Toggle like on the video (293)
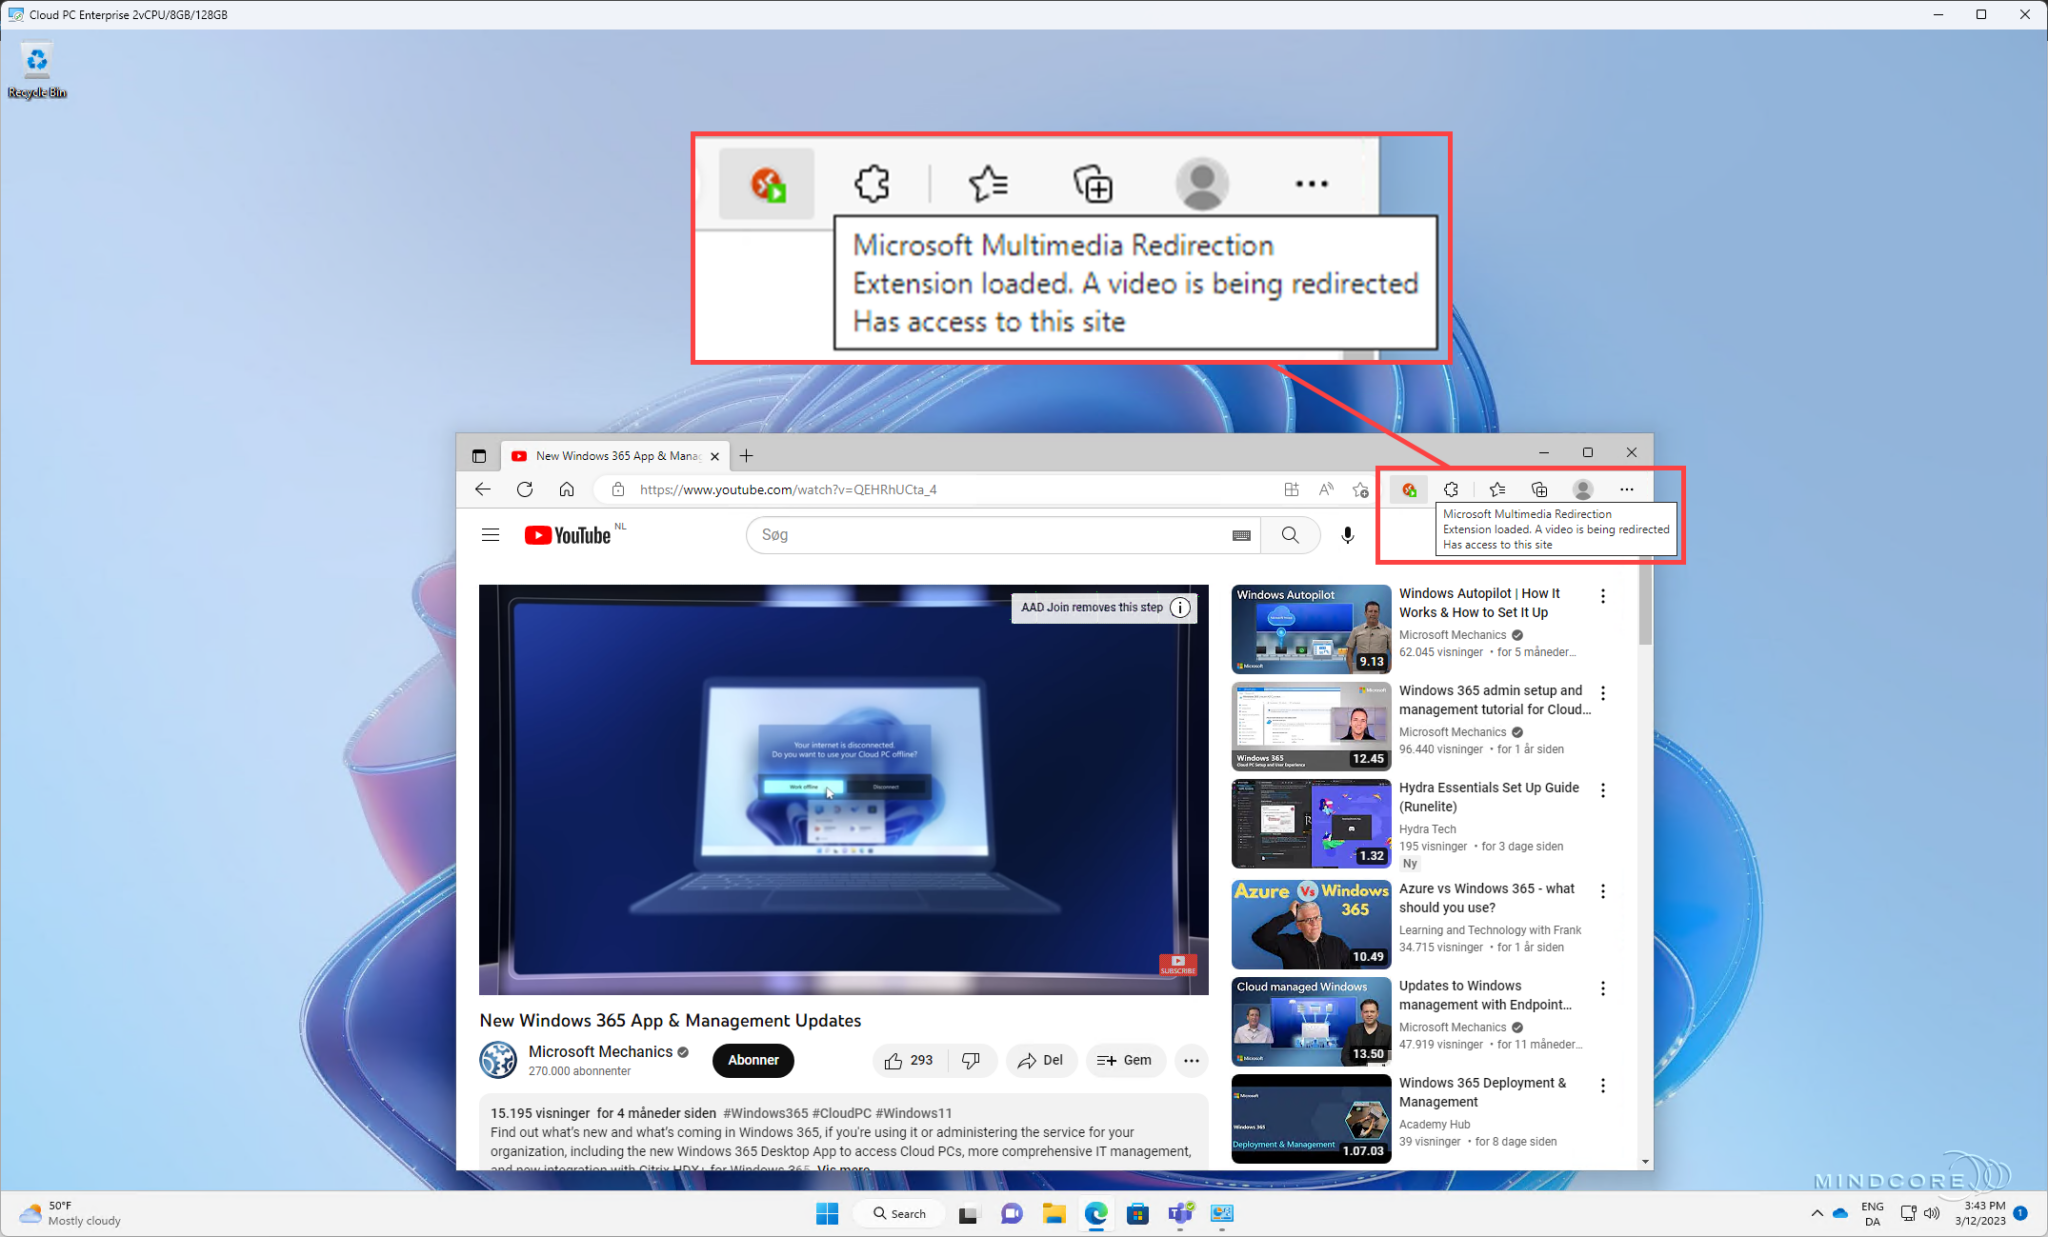2048x1237 pixels. click(x=908, y=1060)
